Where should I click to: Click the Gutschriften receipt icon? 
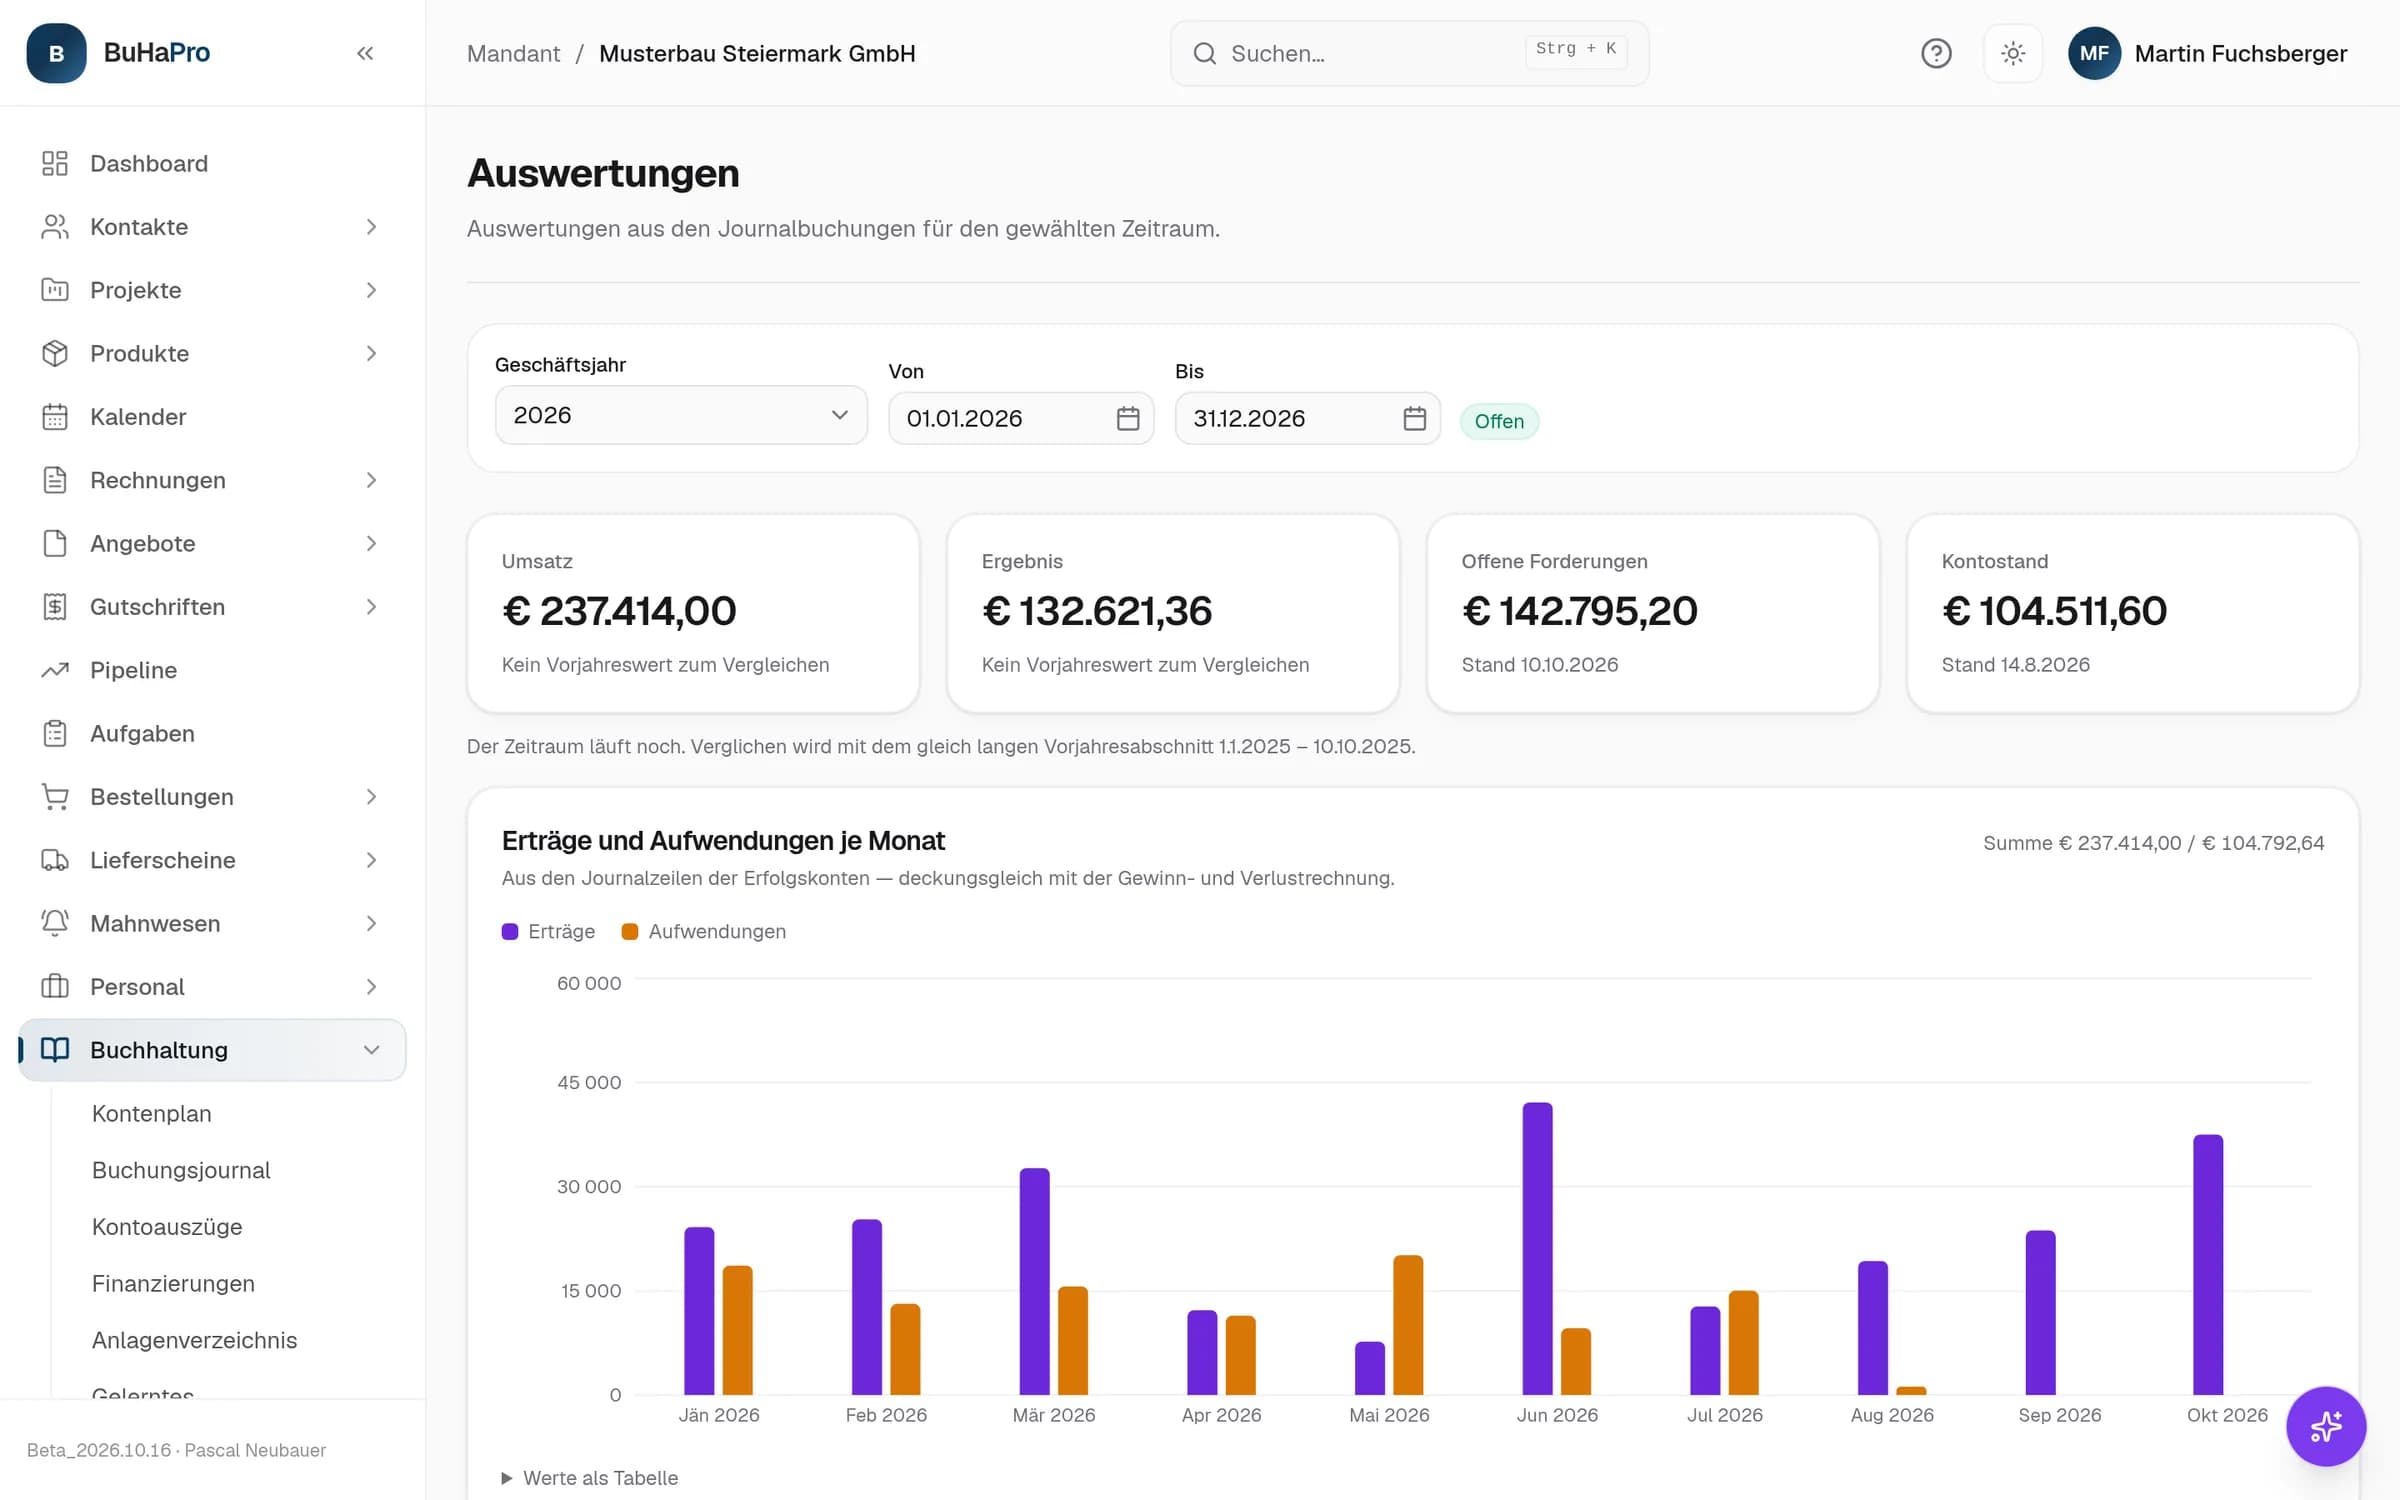coord(55,607)
